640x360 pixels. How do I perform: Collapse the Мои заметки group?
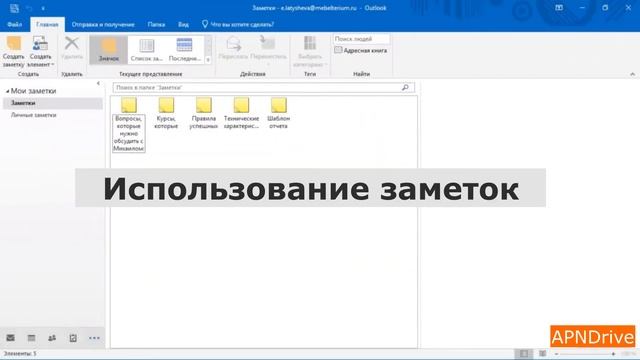coord(7,91)
